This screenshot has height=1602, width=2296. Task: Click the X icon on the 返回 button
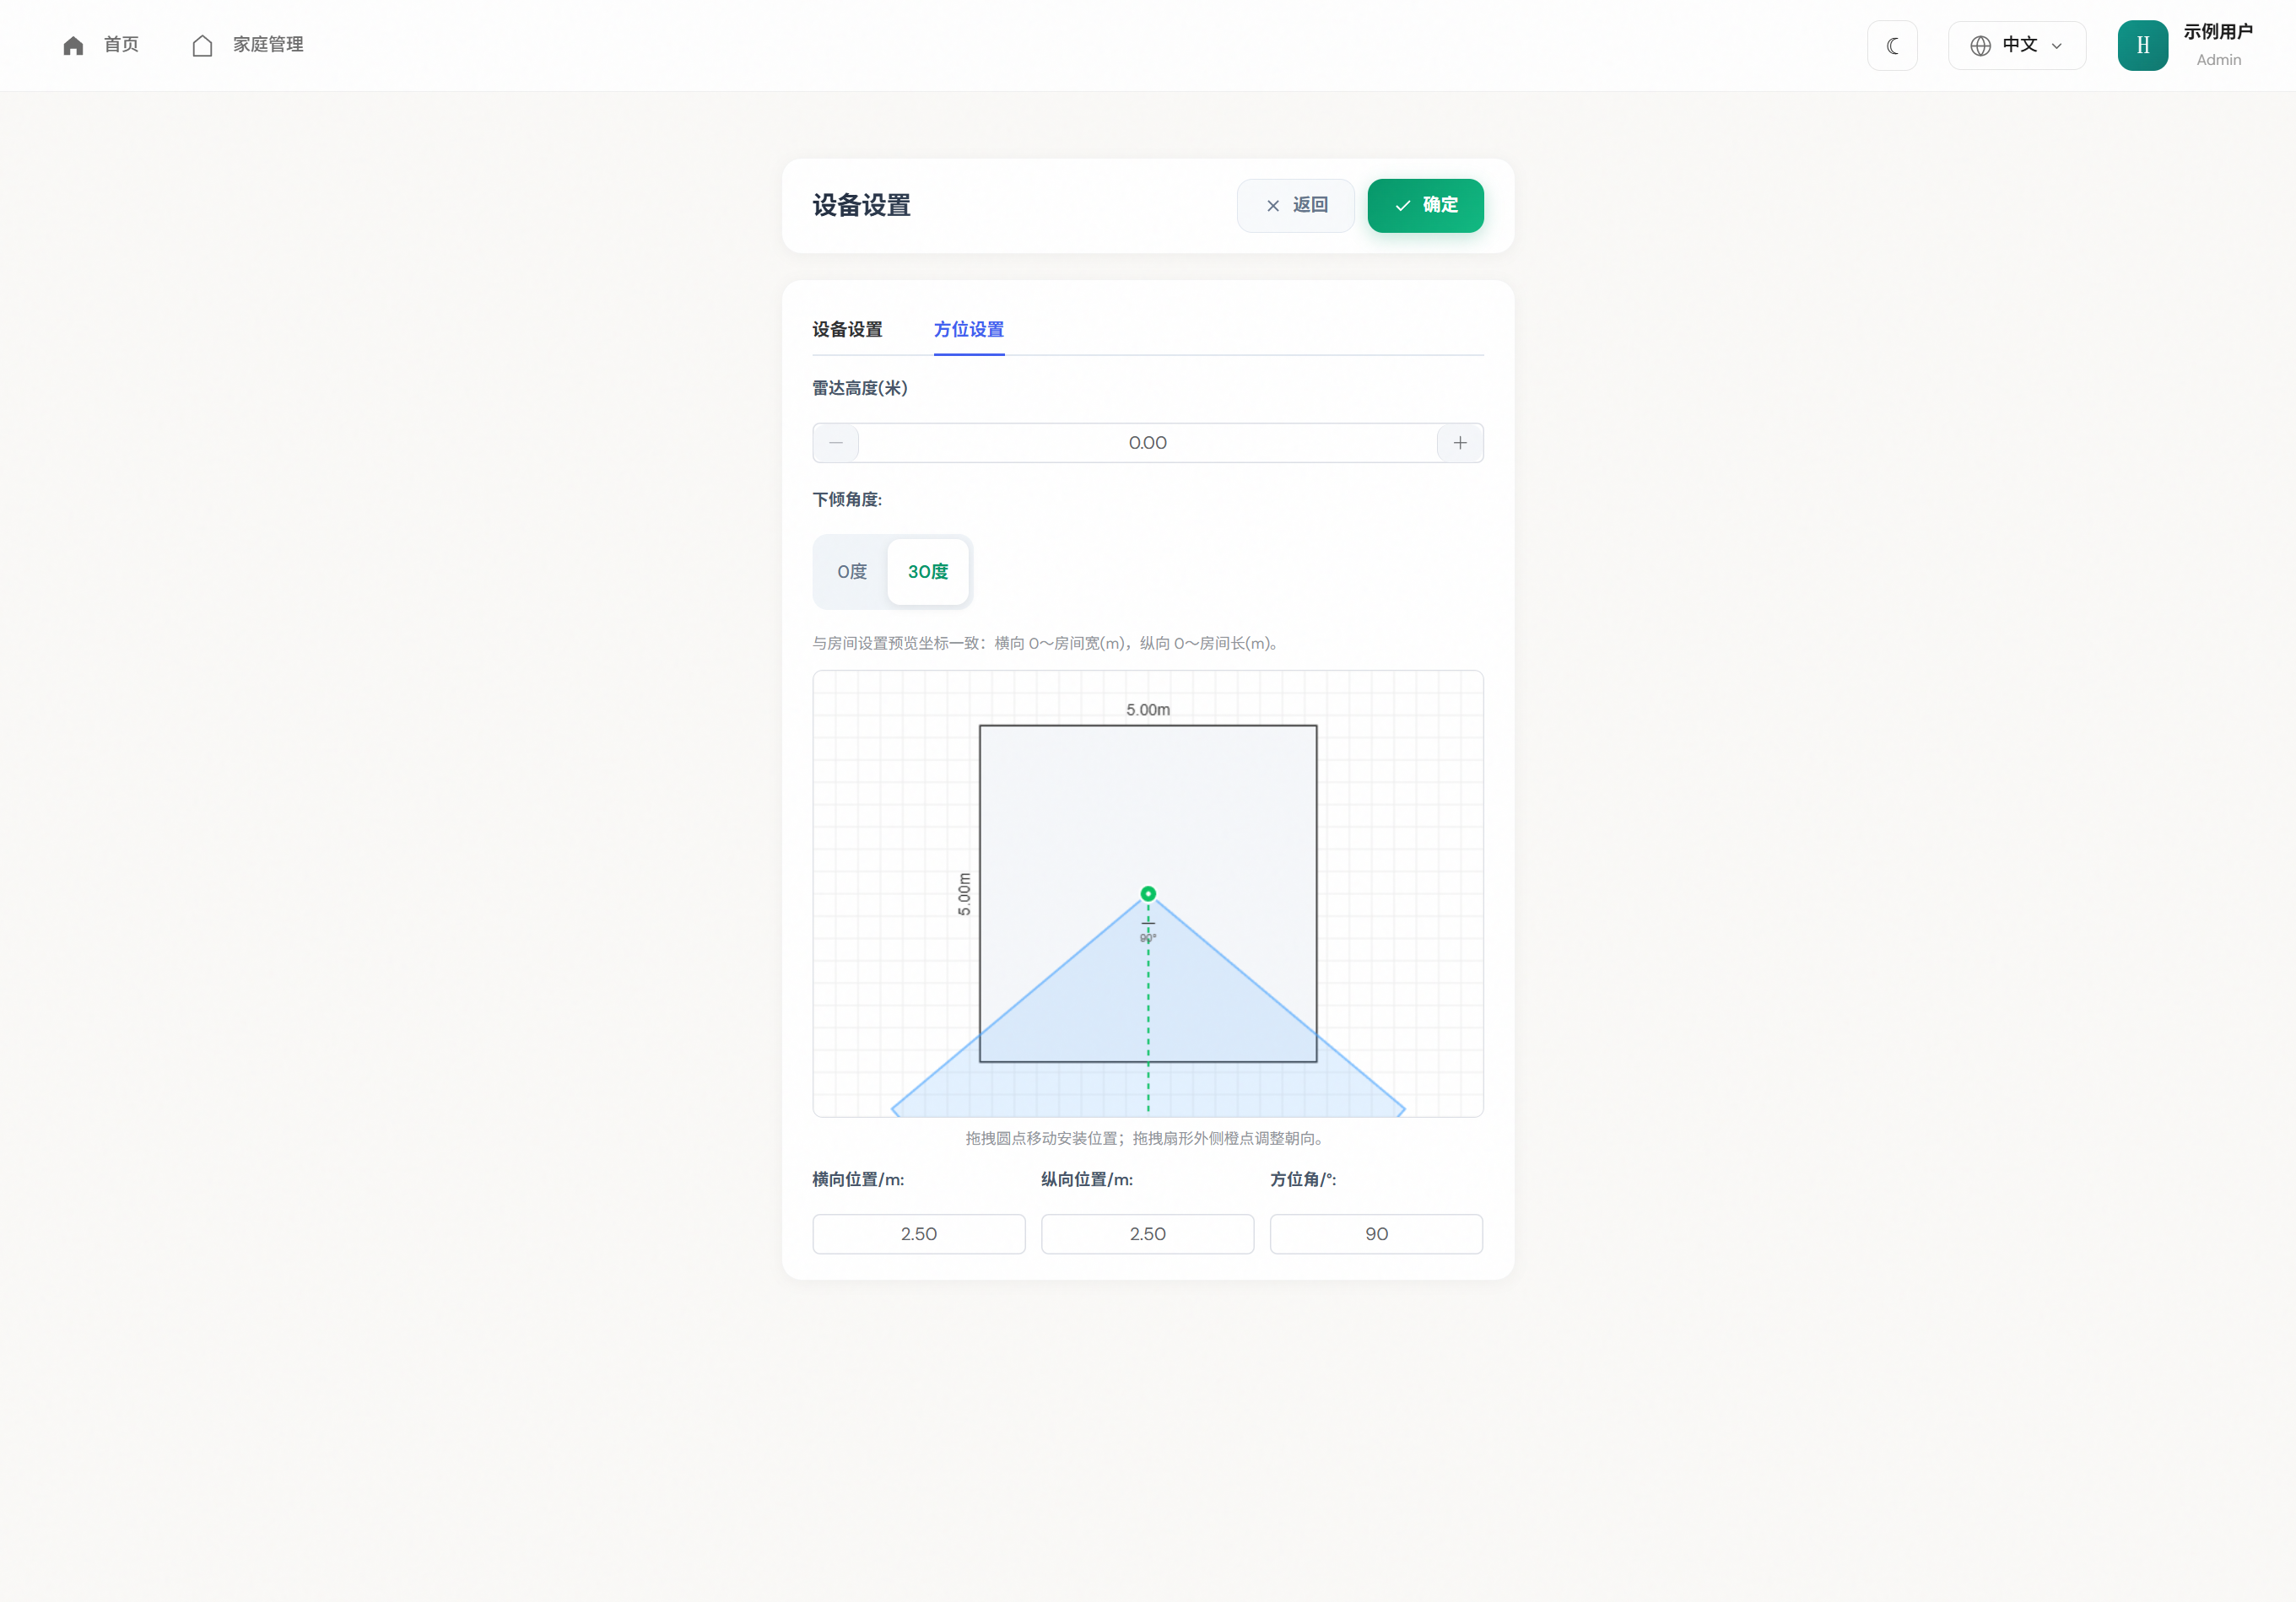click(1273, 206)
